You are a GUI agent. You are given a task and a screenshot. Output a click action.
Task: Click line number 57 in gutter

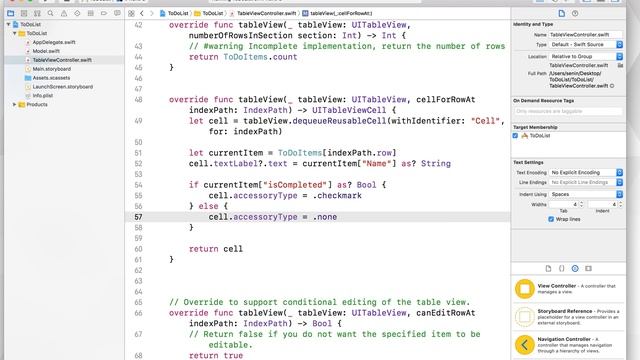[138, 217]
